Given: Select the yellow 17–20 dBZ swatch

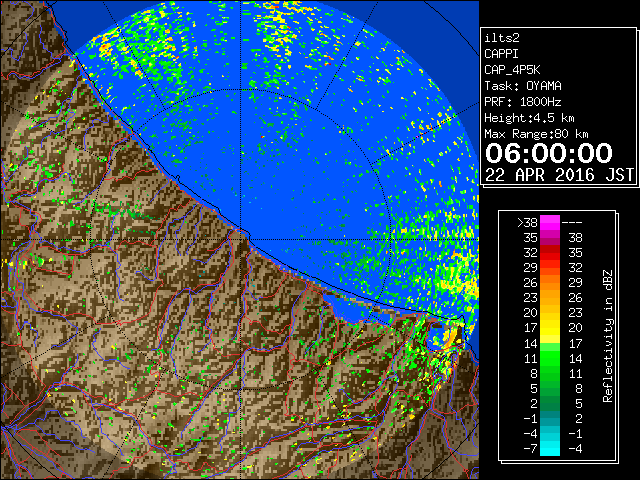Looking at the screenshot, I should 550,328.
